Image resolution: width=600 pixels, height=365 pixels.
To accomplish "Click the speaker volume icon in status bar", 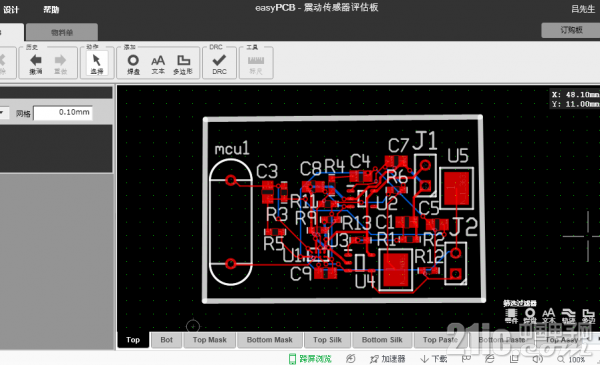I will tap(538, 359).
